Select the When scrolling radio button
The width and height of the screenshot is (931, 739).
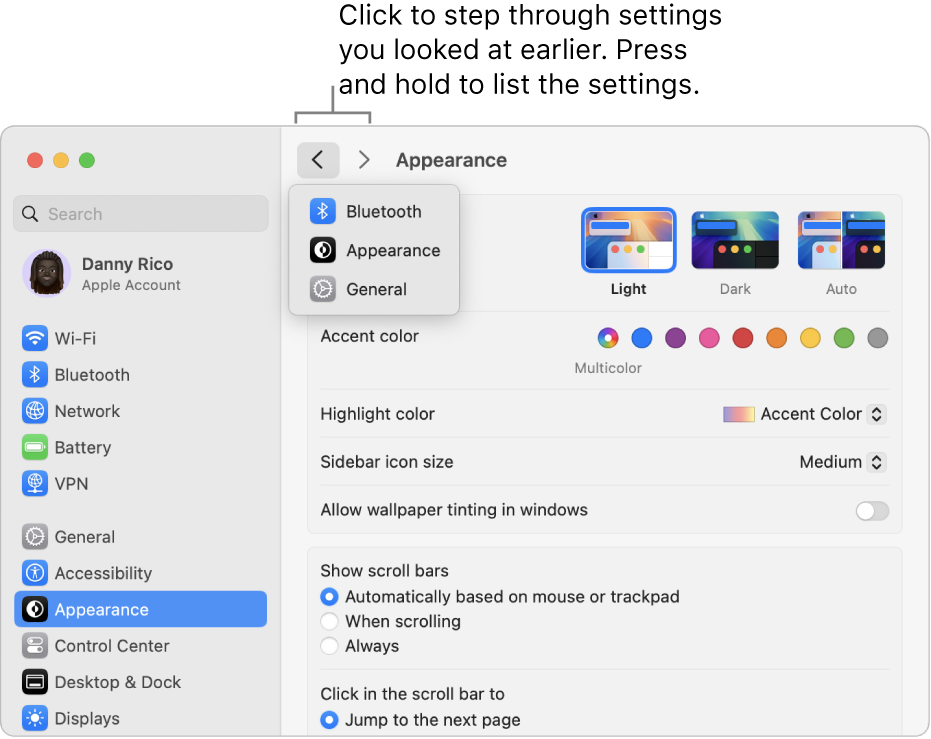pos(330,621)
